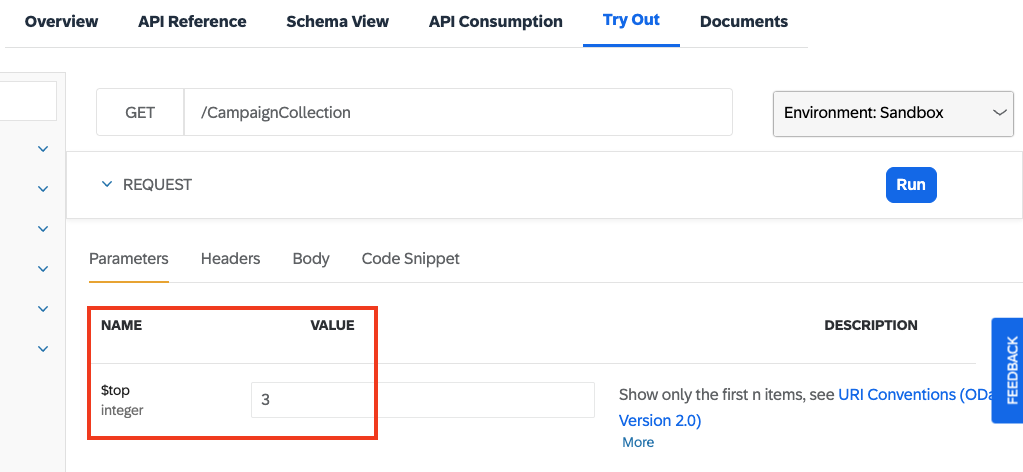
Task: Expand the first sidebar chevron item
Action: (x=43, y=149)
